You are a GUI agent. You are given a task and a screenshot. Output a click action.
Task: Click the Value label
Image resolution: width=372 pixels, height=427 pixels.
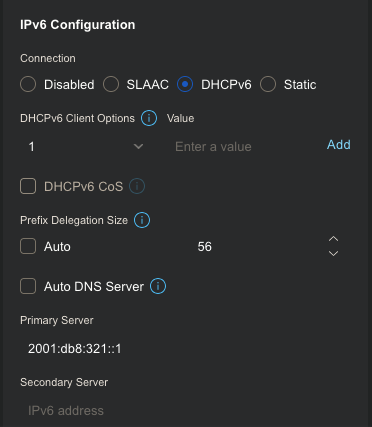click(x=180, y=118)
